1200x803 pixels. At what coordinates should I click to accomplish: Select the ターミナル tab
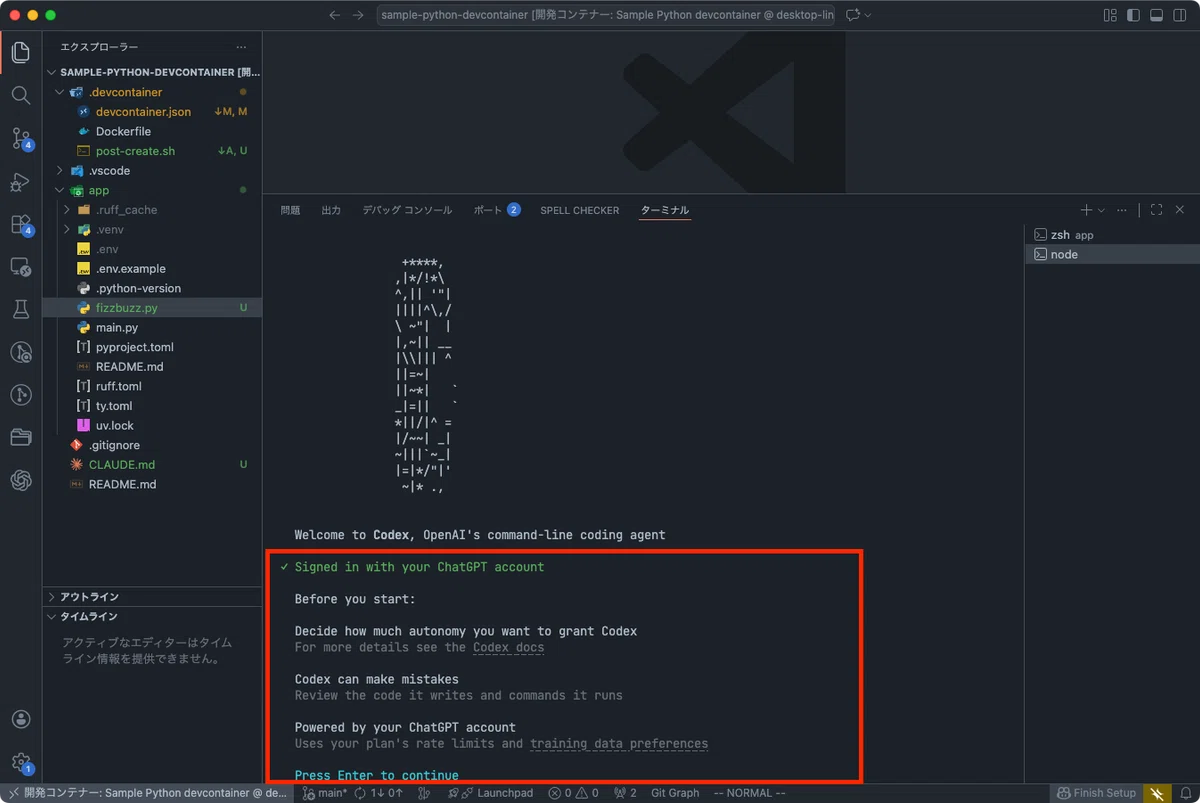[x=665, y=210]
